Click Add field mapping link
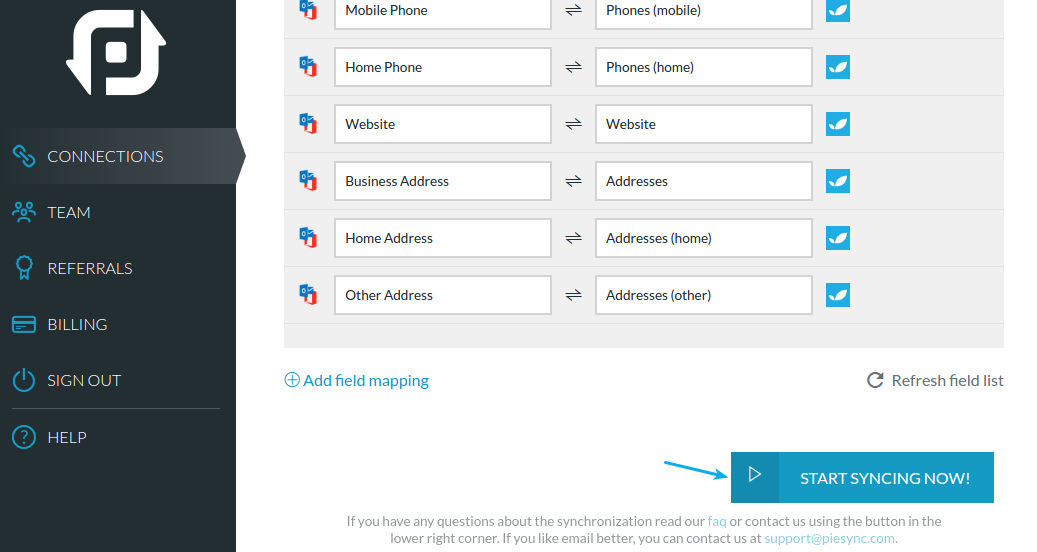Viewport: 1037px width, 552px height. click(356, 380)
